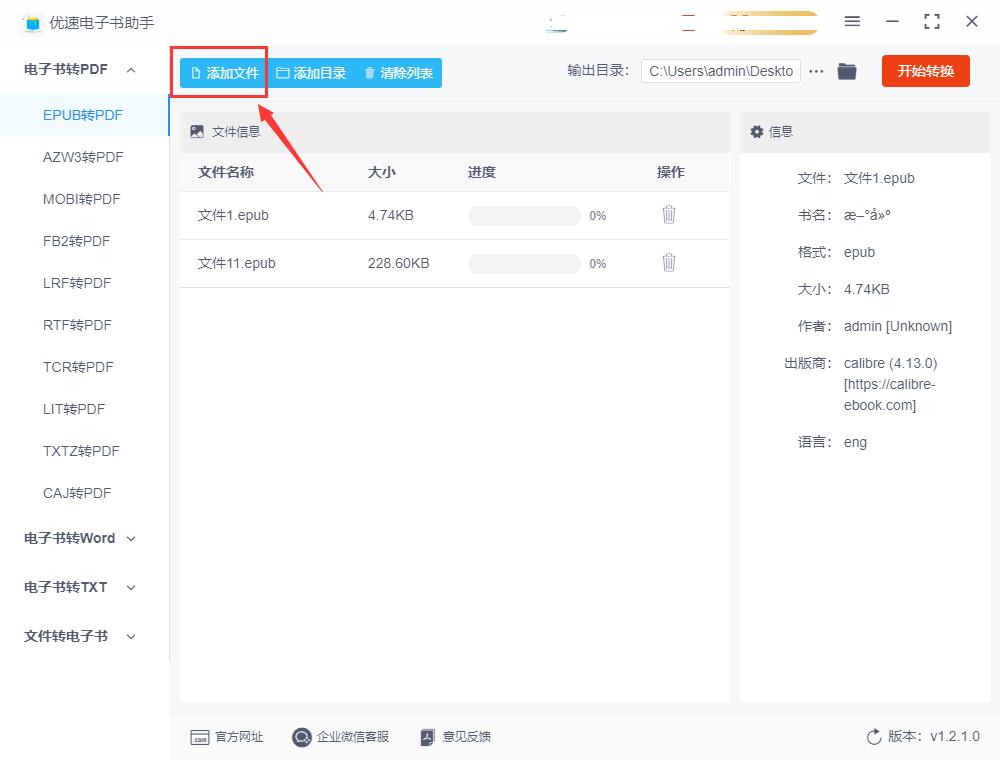Open 企业微信客服 support icon
This screenshot has height=760, width=1000.
[301, 737]
